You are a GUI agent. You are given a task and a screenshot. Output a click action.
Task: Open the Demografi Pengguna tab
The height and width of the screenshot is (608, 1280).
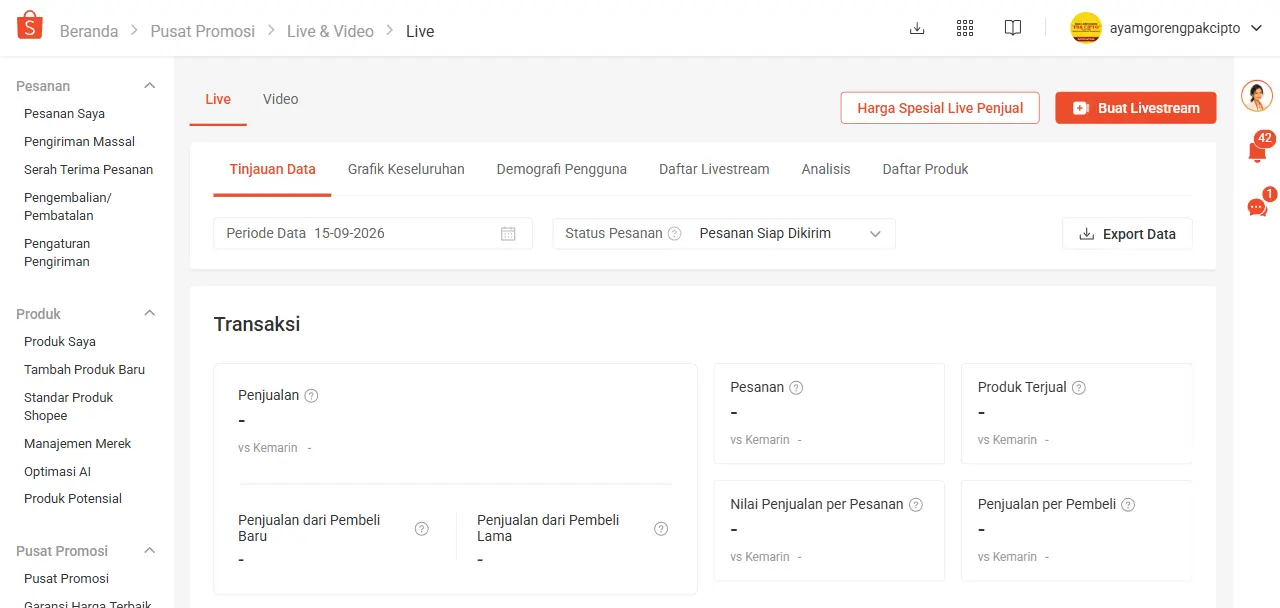point(562,170)
